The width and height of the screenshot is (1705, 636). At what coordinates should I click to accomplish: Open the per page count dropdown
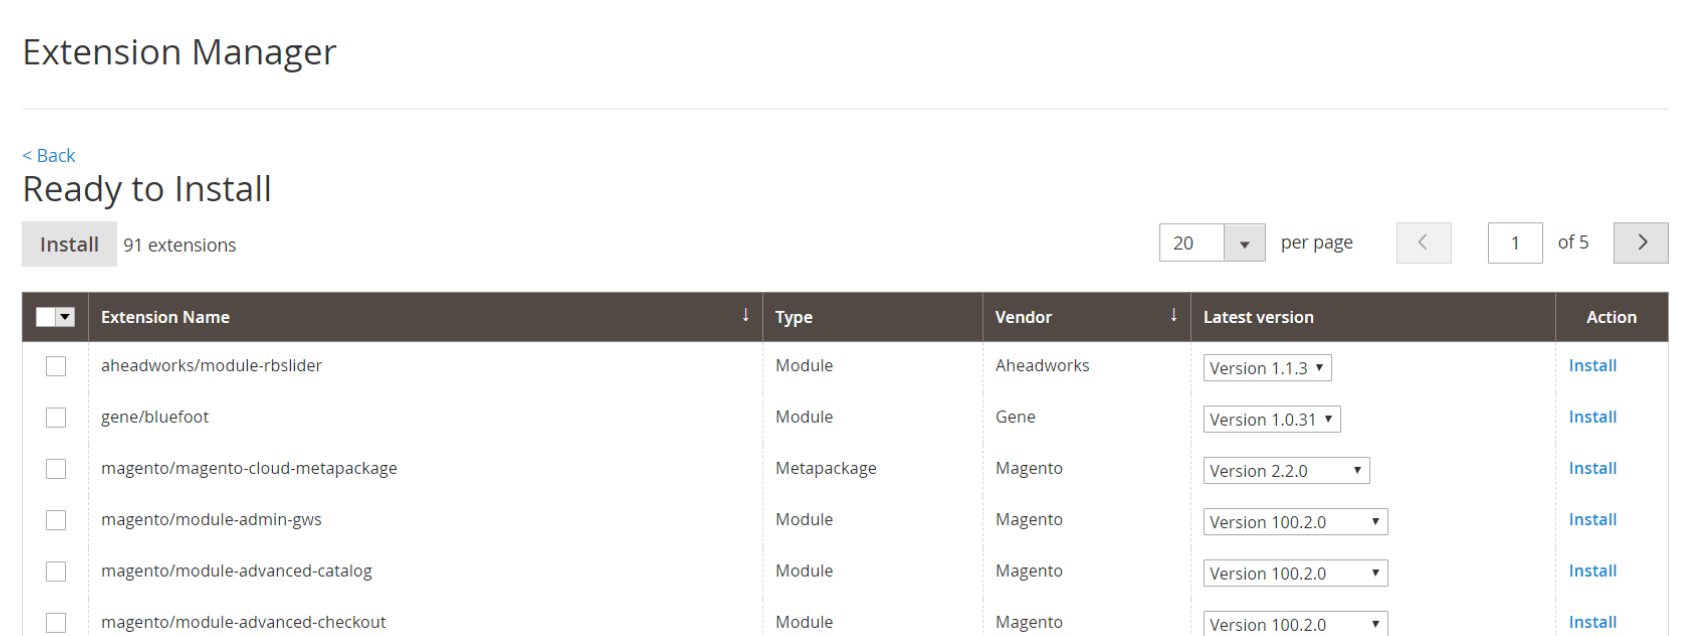(1244, 243)
